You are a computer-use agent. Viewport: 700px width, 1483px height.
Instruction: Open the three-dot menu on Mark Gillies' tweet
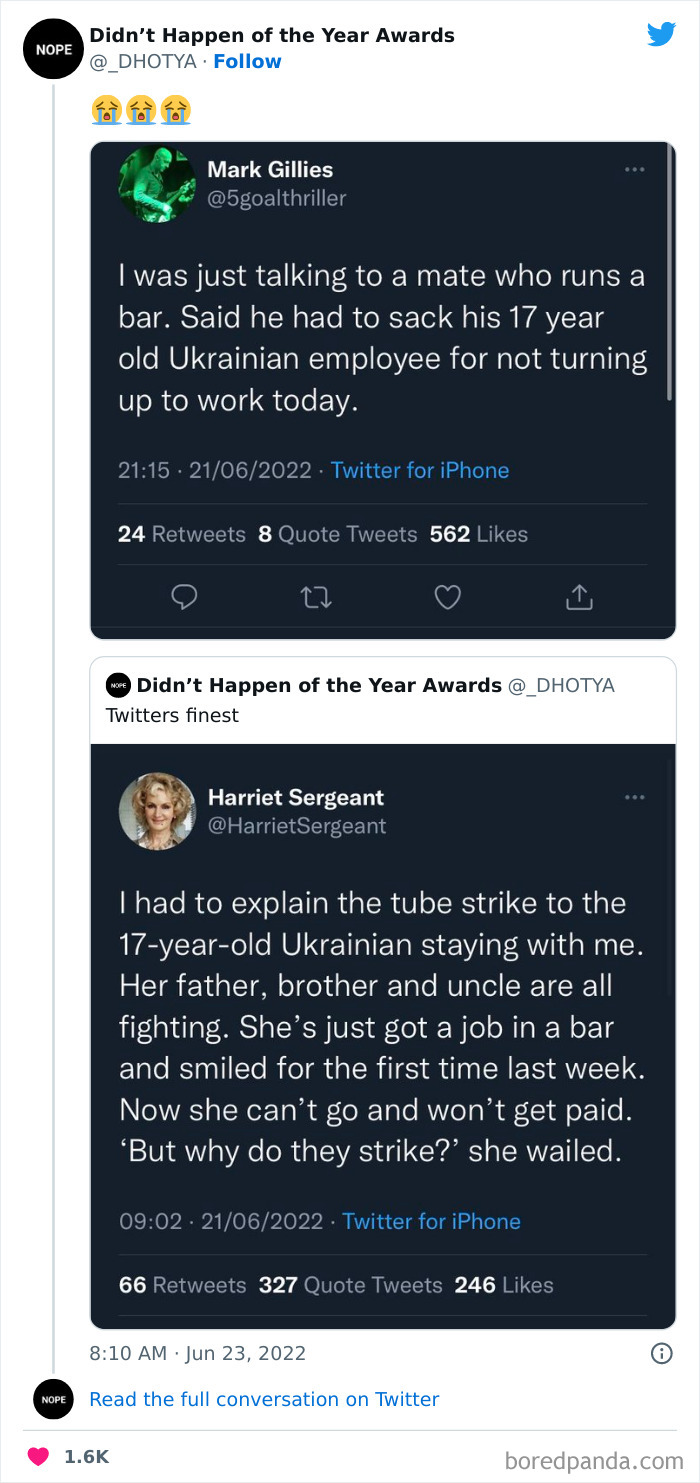point(635,169)
